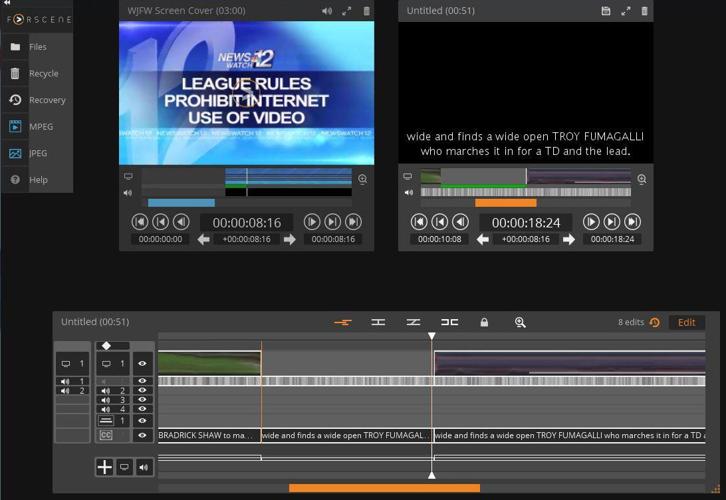Screen dimensions: 726x500
Task: Toggle eye for title track 1
Action: (x=142, y=421)
